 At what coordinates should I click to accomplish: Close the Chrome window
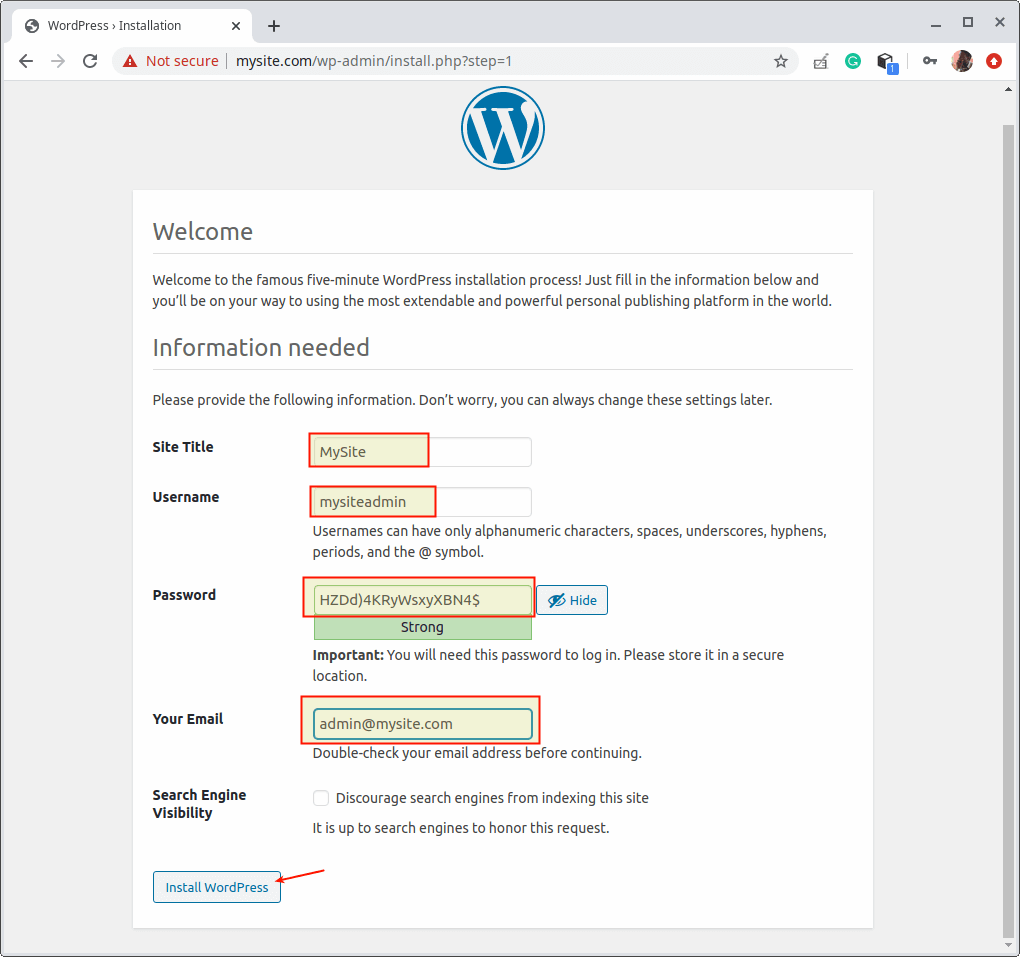click(x=1000, y=23)
